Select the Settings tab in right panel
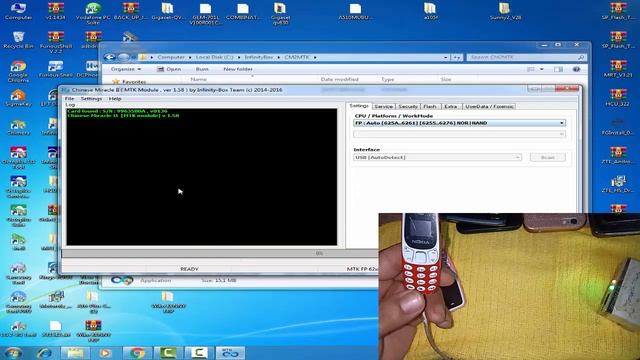 point(359,106)
